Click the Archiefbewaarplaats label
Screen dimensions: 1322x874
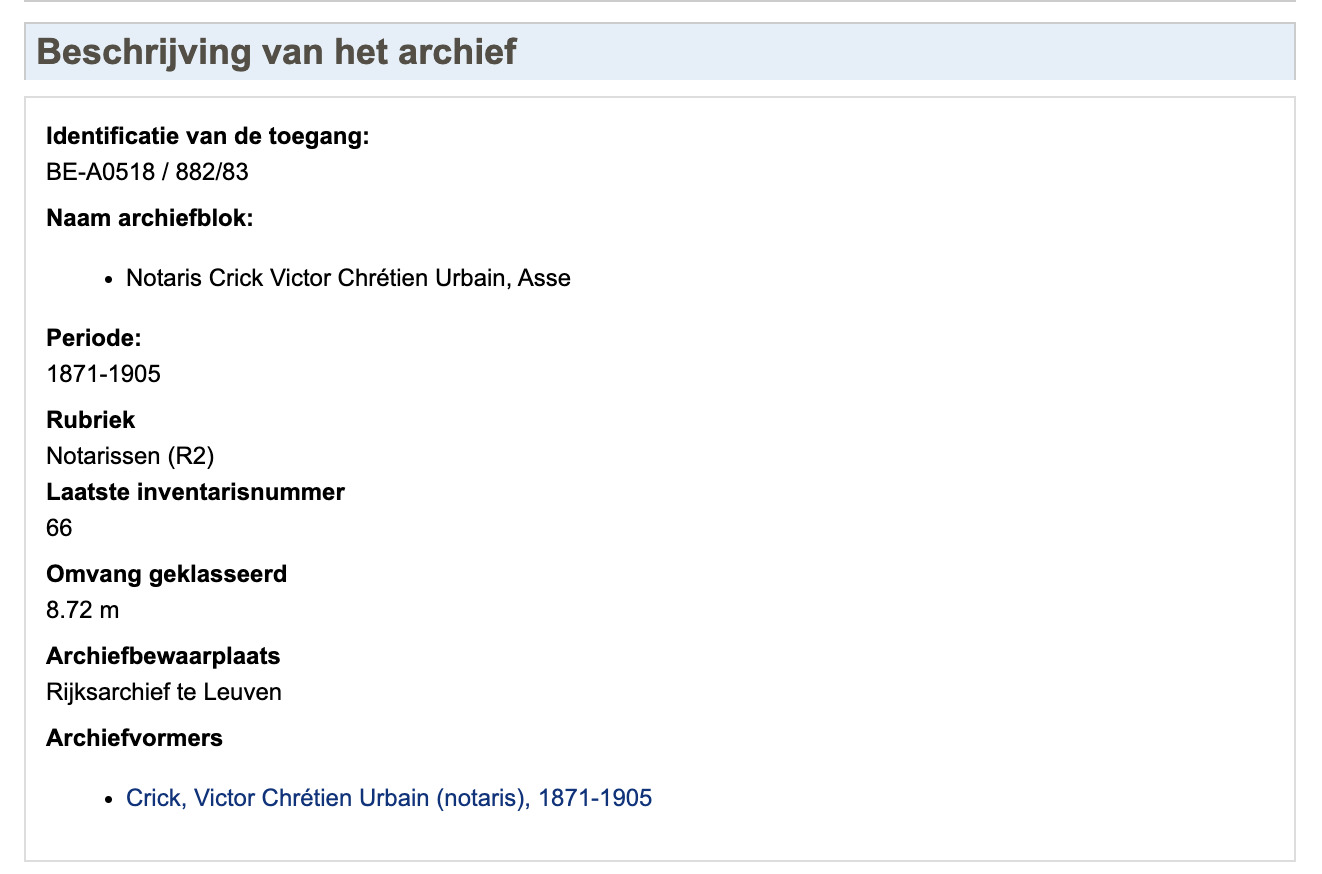[163, 656]
